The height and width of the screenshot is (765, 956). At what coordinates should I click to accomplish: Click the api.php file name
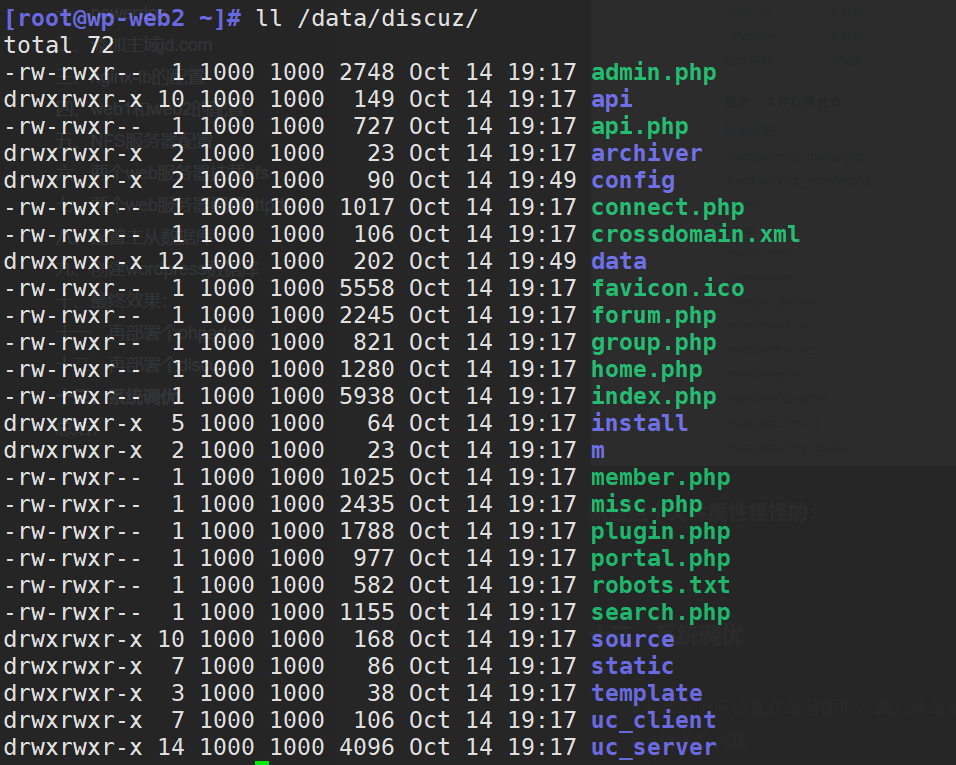point(640,127)
